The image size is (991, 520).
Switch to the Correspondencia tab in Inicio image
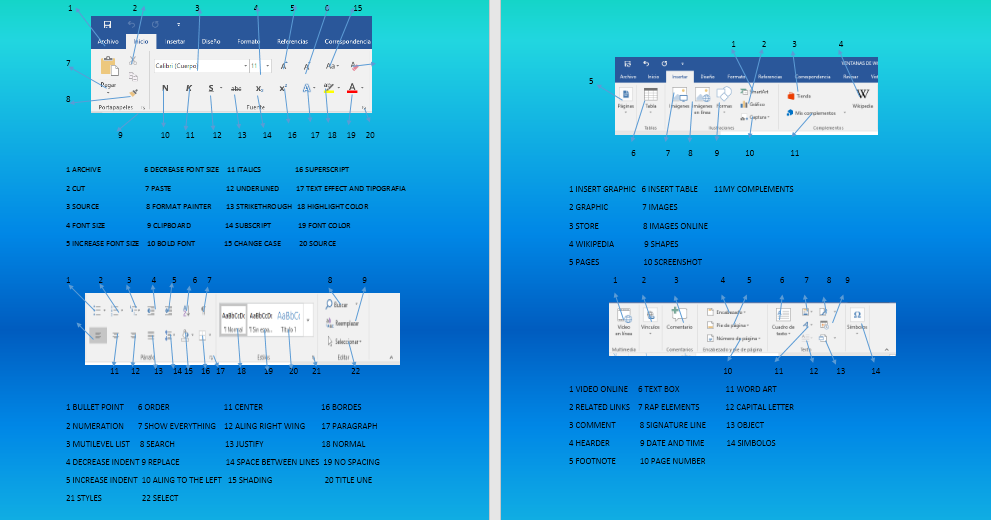coord(347,42)
